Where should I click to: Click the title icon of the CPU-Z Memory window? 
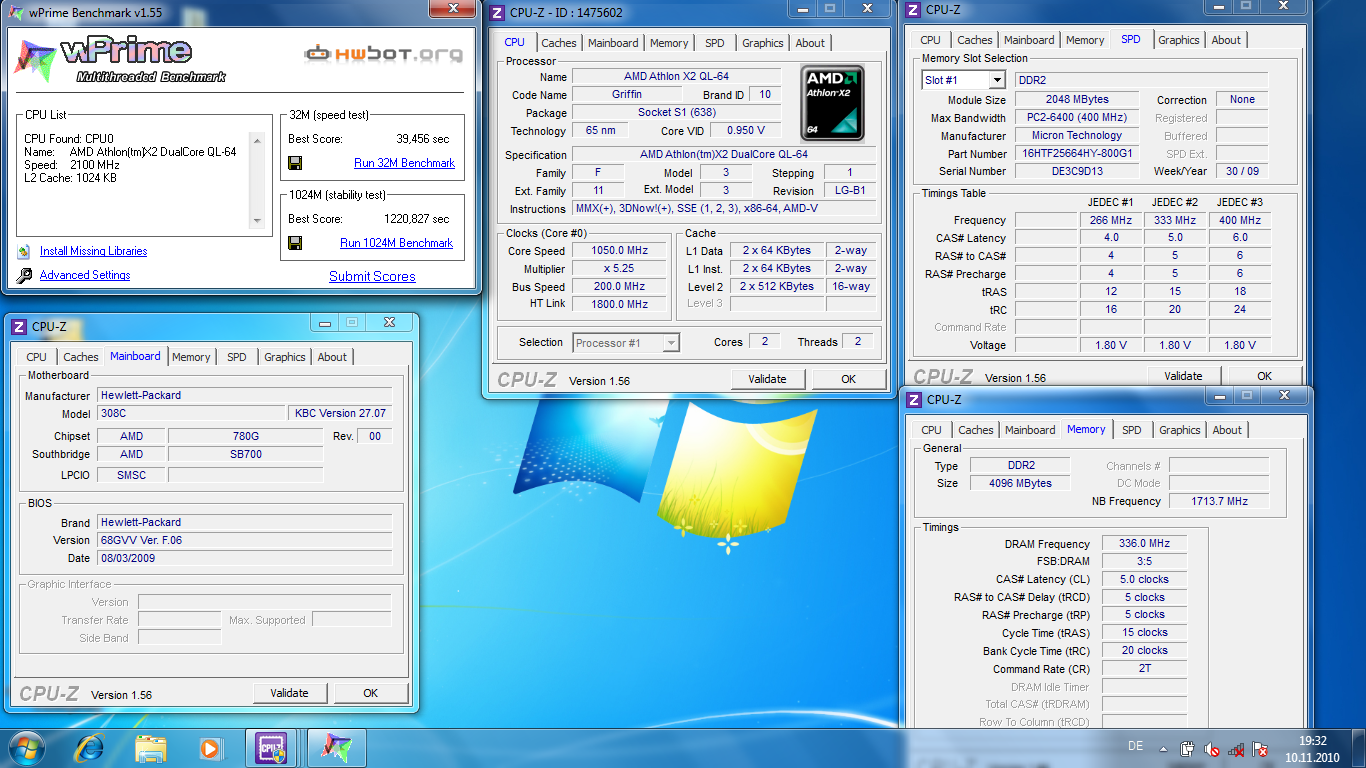(x=914, y=399)
